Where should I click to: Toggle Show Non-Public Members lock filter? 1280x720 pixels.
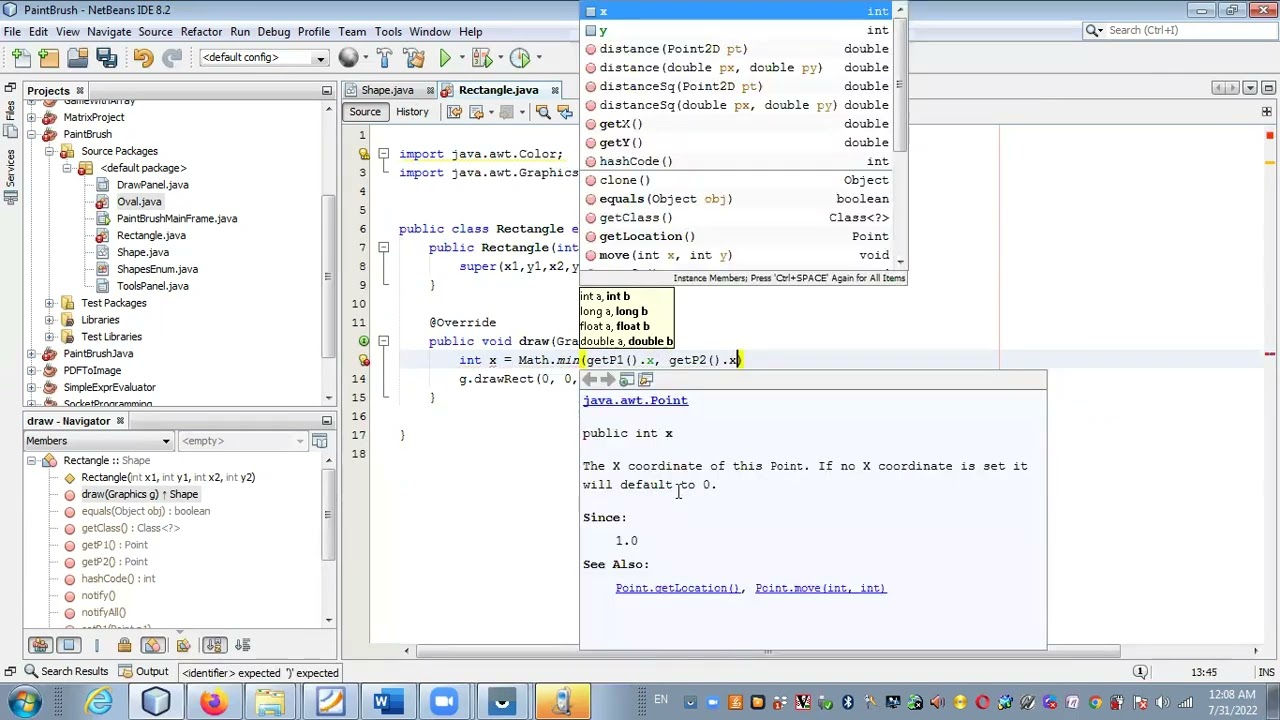click(x=124, y=645)
